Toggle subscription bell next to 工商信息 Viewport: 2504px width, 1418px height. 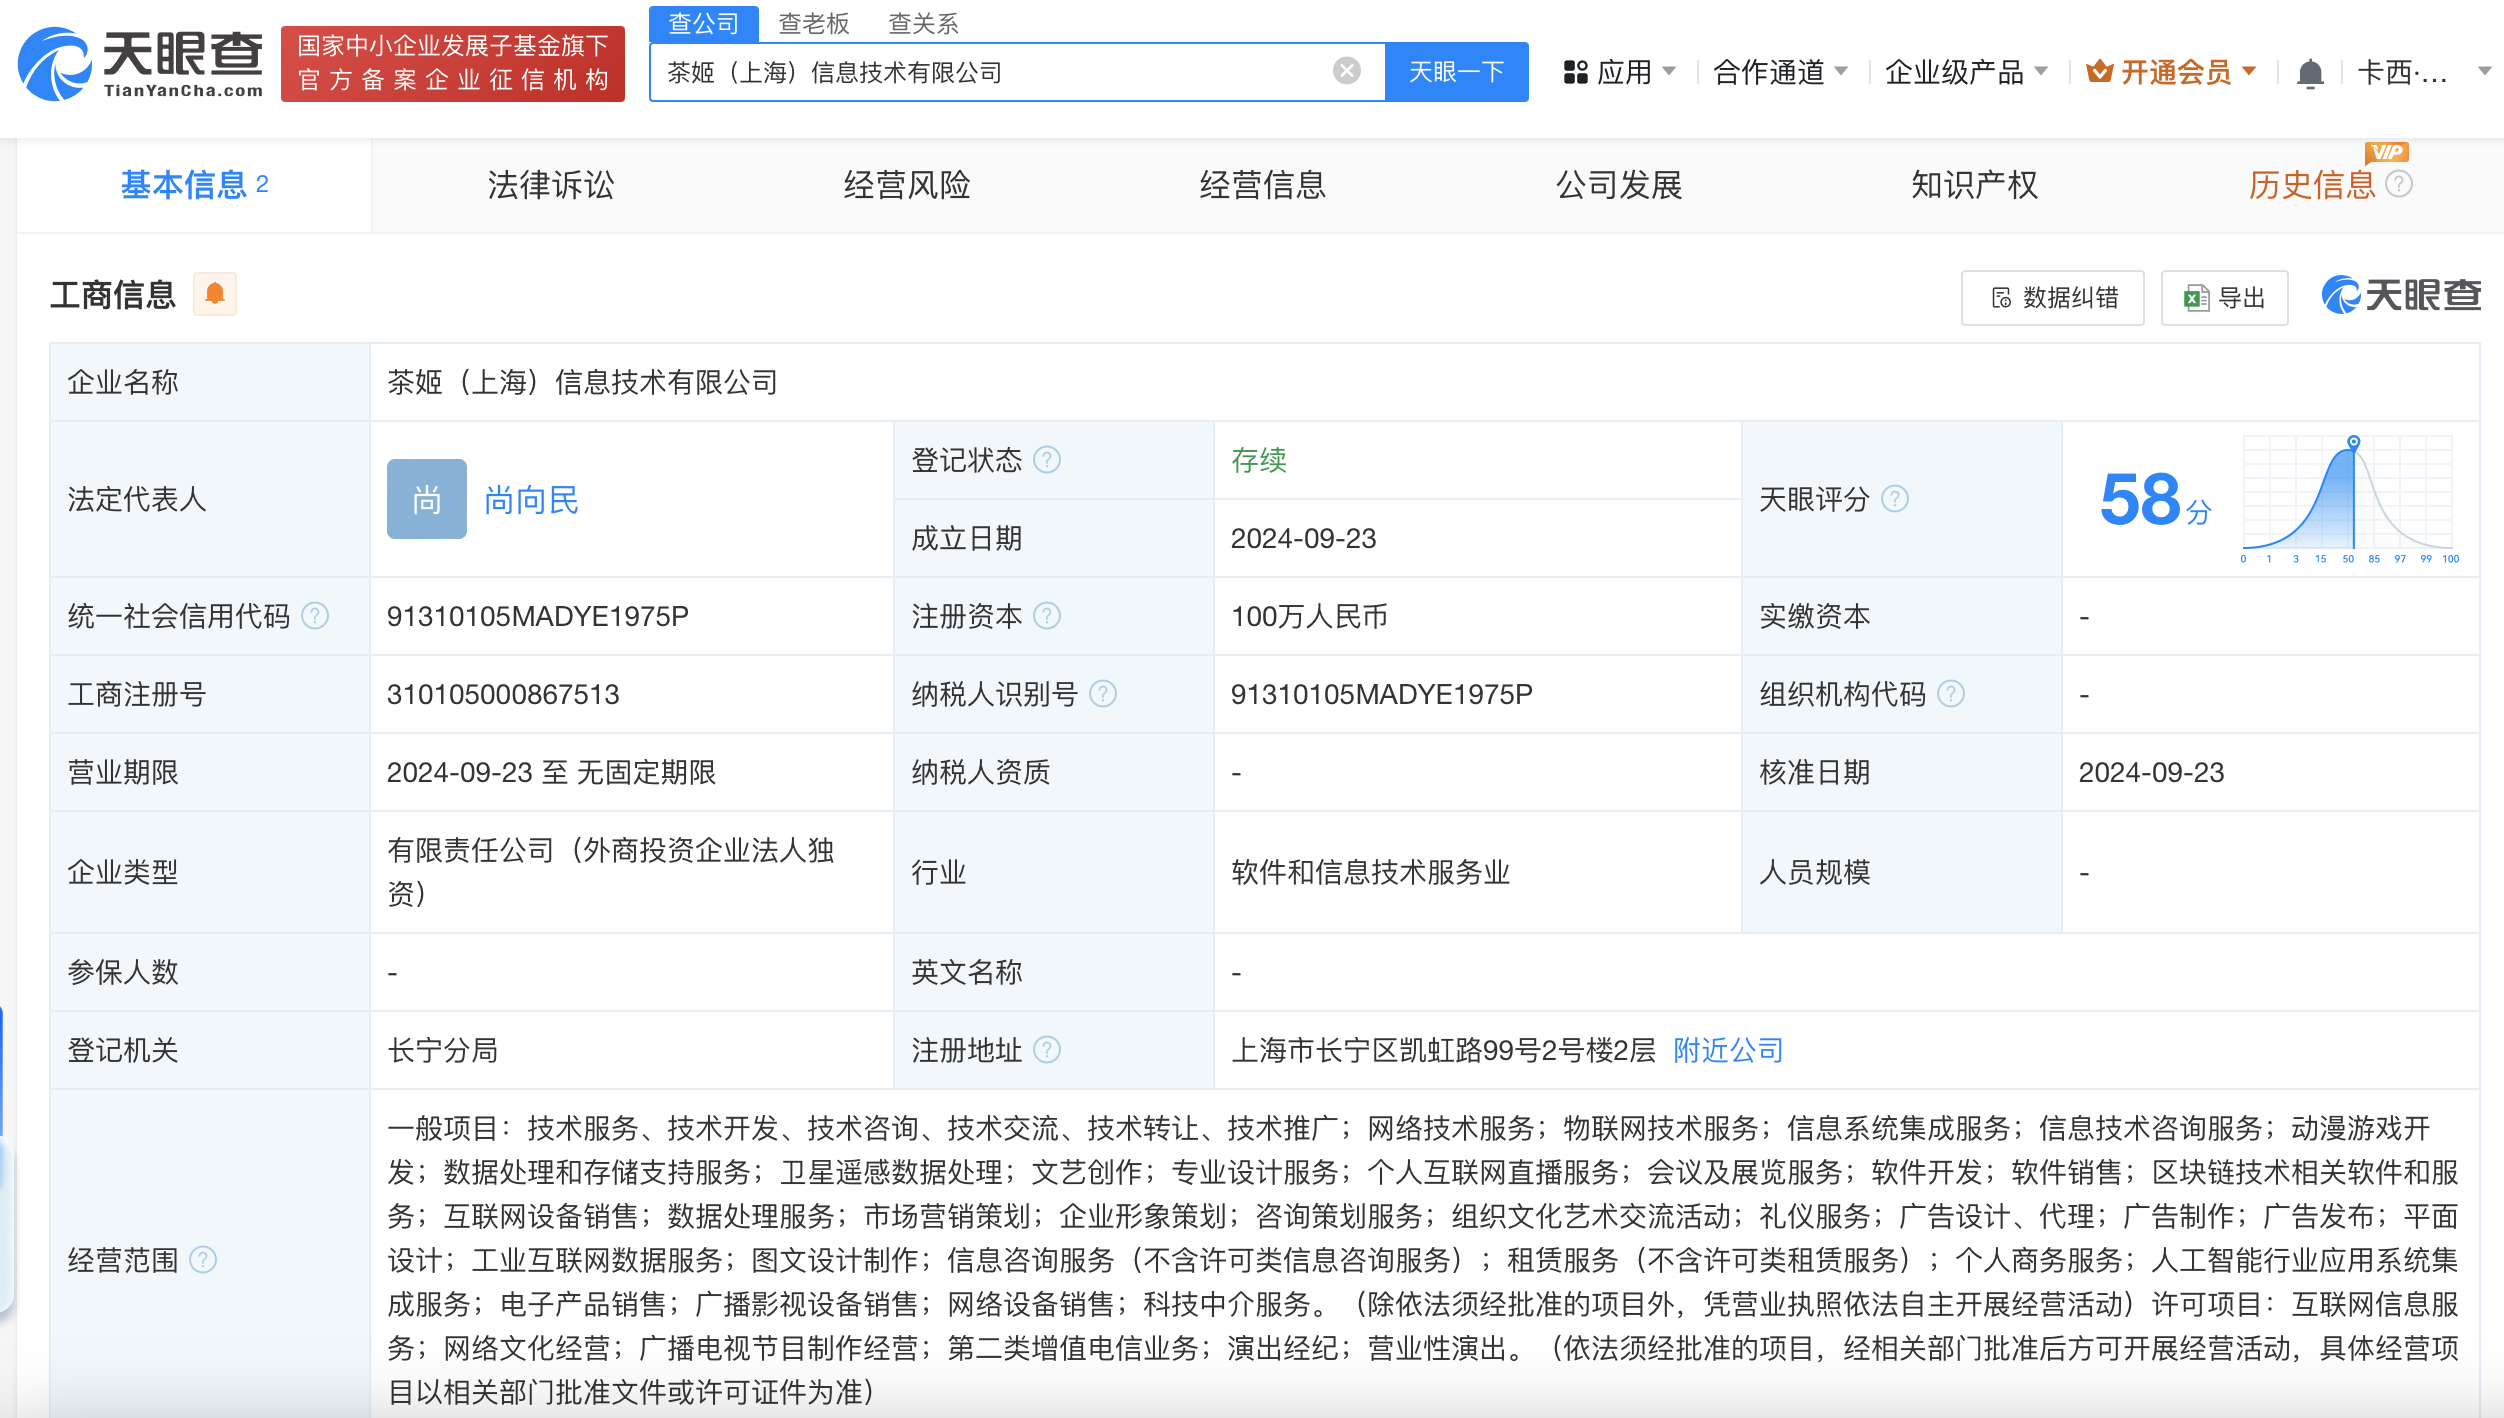pyautogui.click(x=214, y=293)
